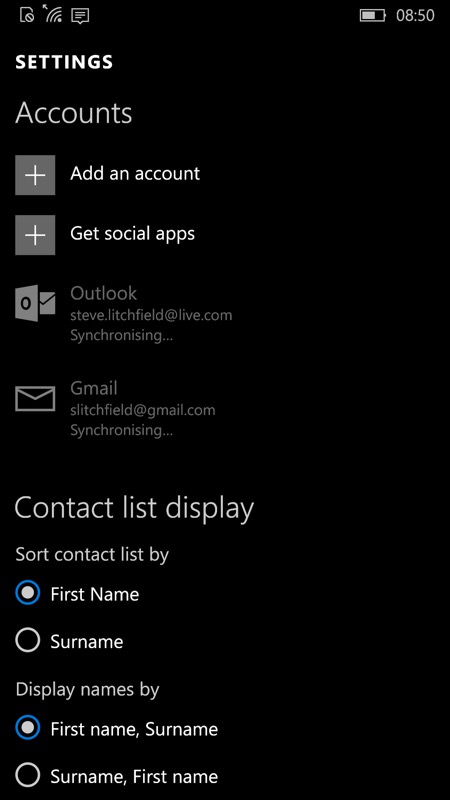
Task: Tap the Outlook Synchronising status text
Action: coord(121,336)
